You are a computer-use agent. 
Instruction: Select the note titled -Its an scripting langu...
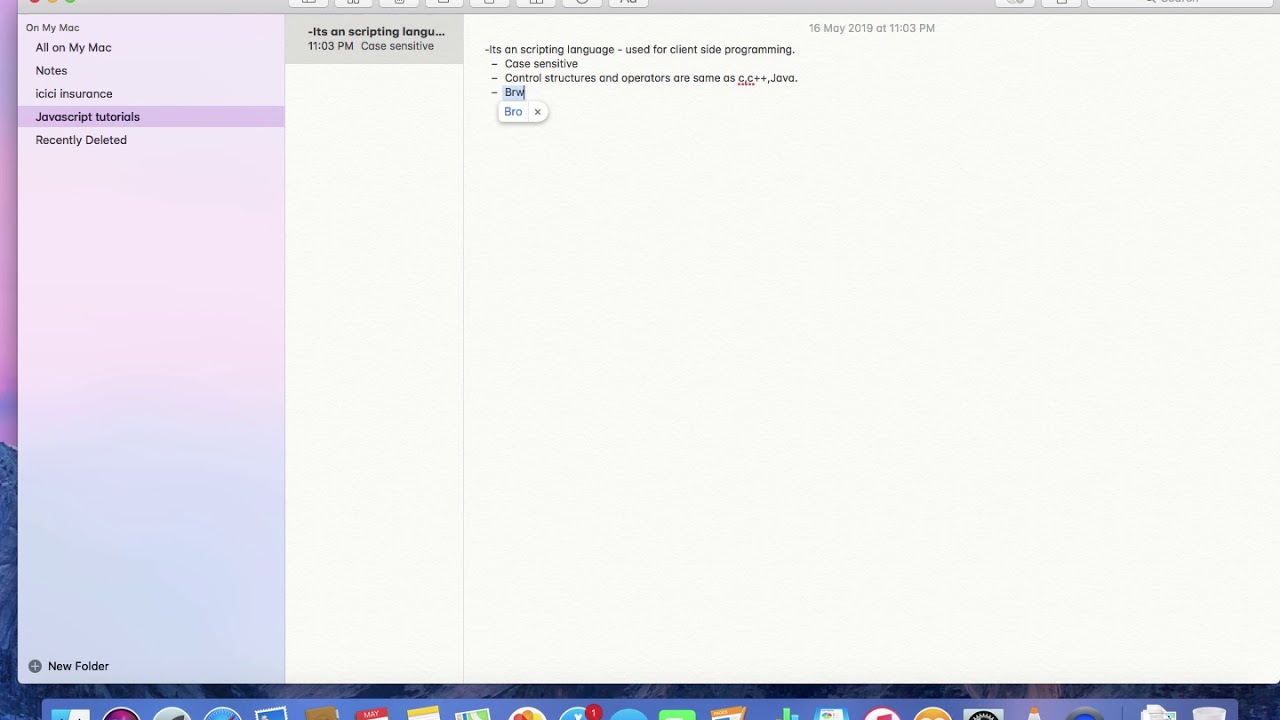(375, 39)
